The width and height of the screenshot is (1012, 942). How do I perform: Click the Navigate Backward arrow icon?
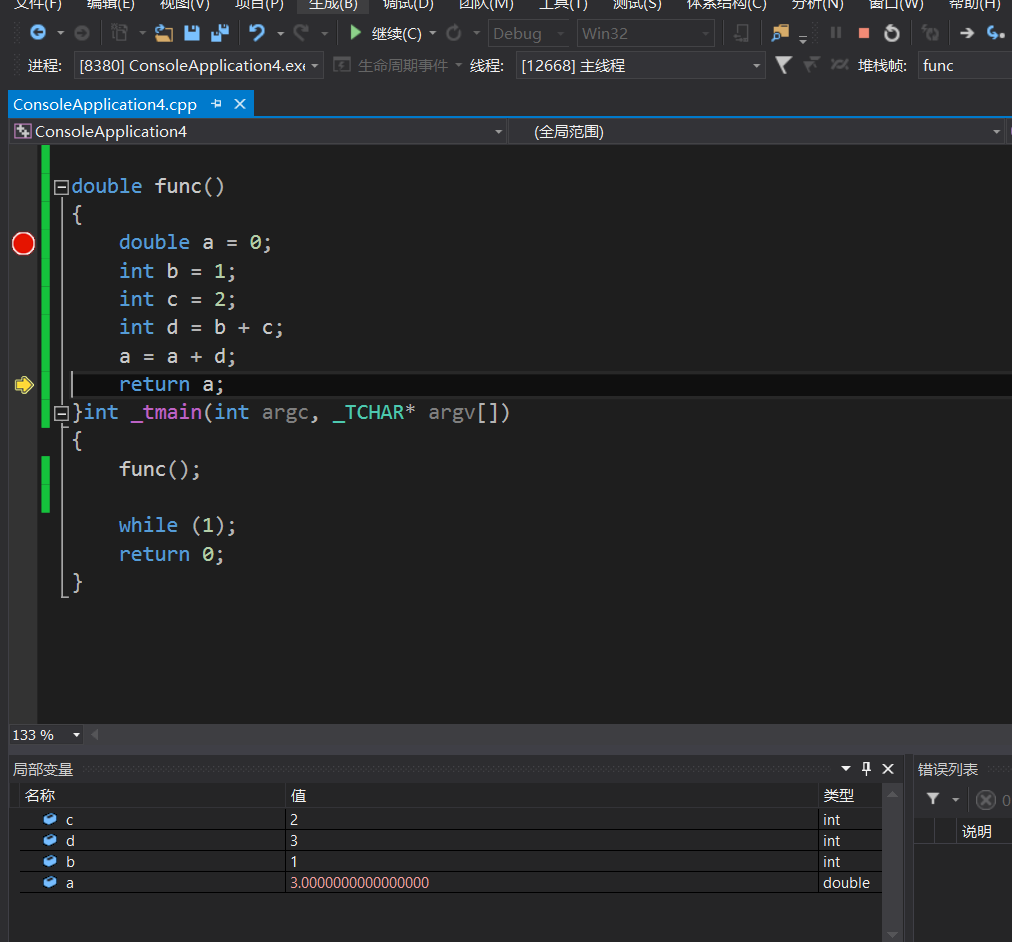click(x=38, y=33)
